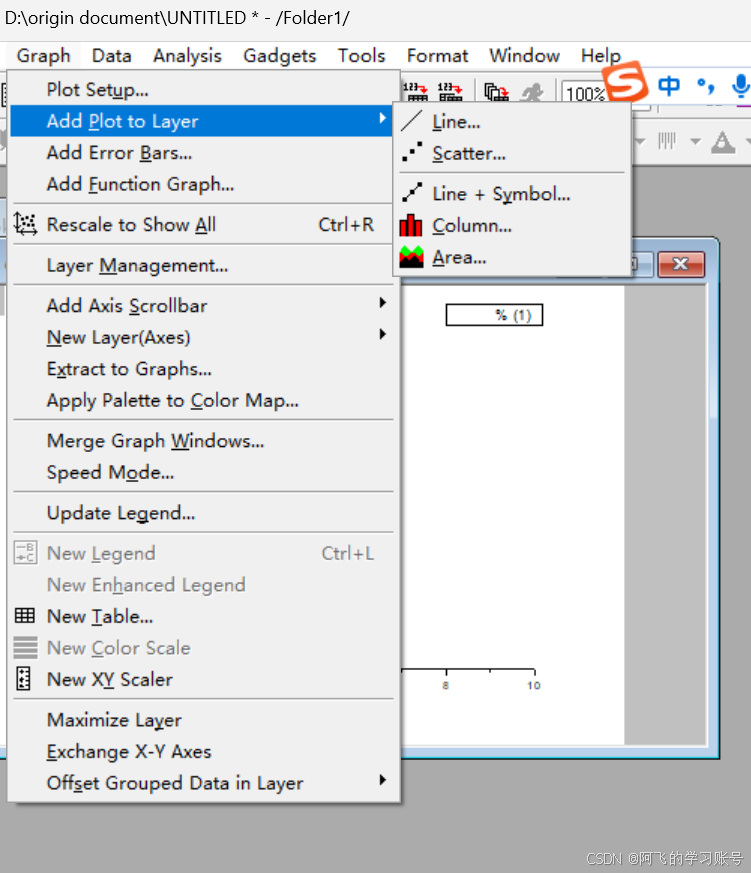Click the second import data toolbar icon
751x873 pixels.
(450, 92)
